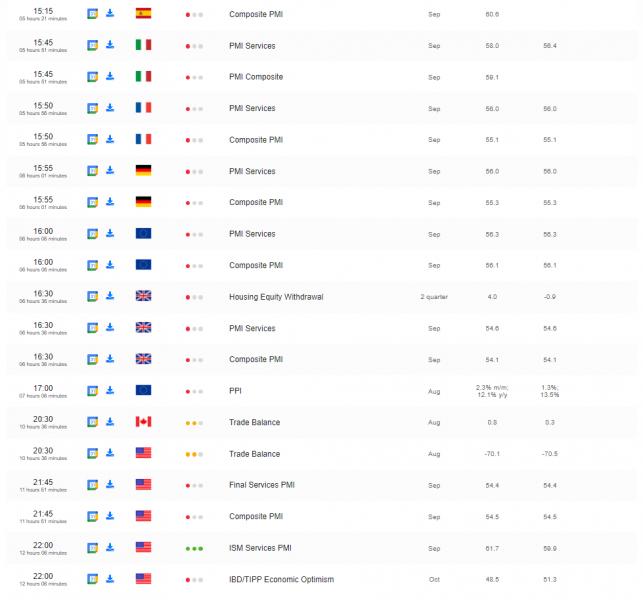Download the 17:00 Eurozone PPI event
The image size is (643, 600).
coord(110,390)
